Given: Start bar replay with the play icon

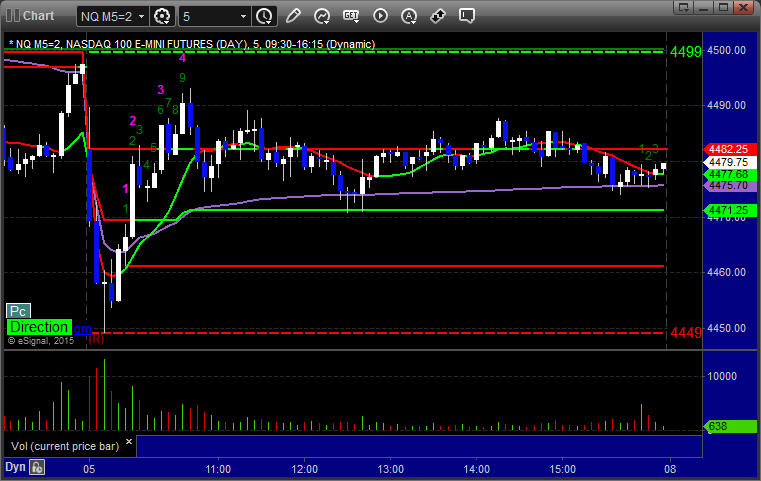Looking at the screenshot, I should point(380,16).
